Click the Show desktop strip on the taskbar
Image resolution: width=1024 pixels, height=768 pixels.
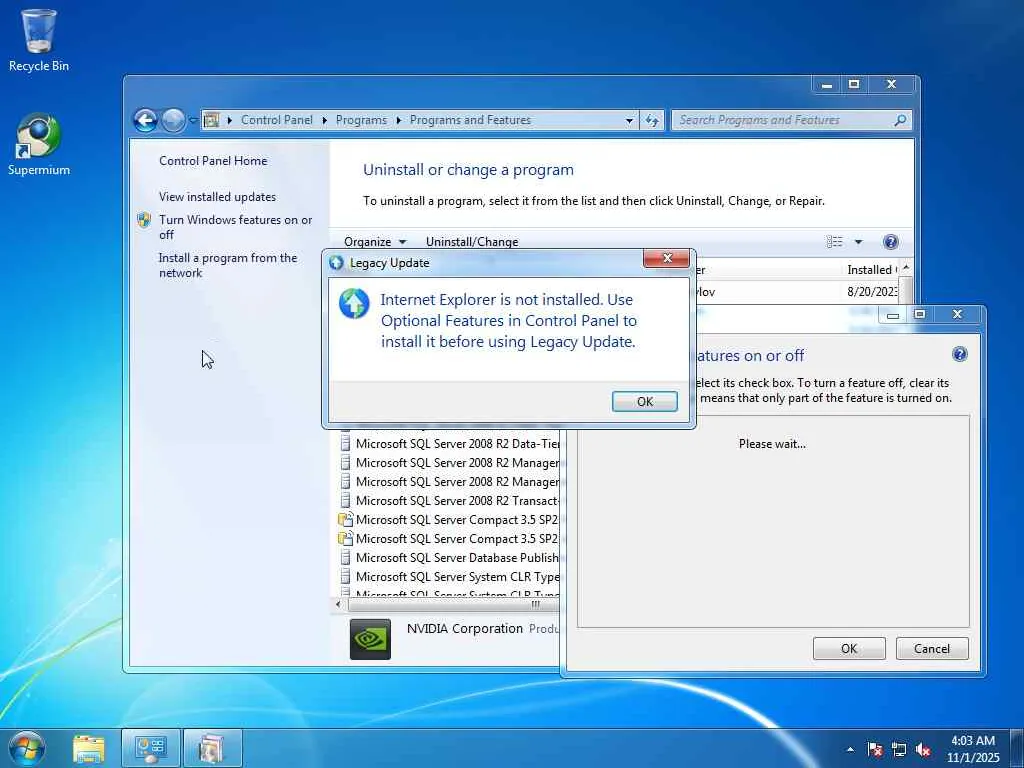1019,748
